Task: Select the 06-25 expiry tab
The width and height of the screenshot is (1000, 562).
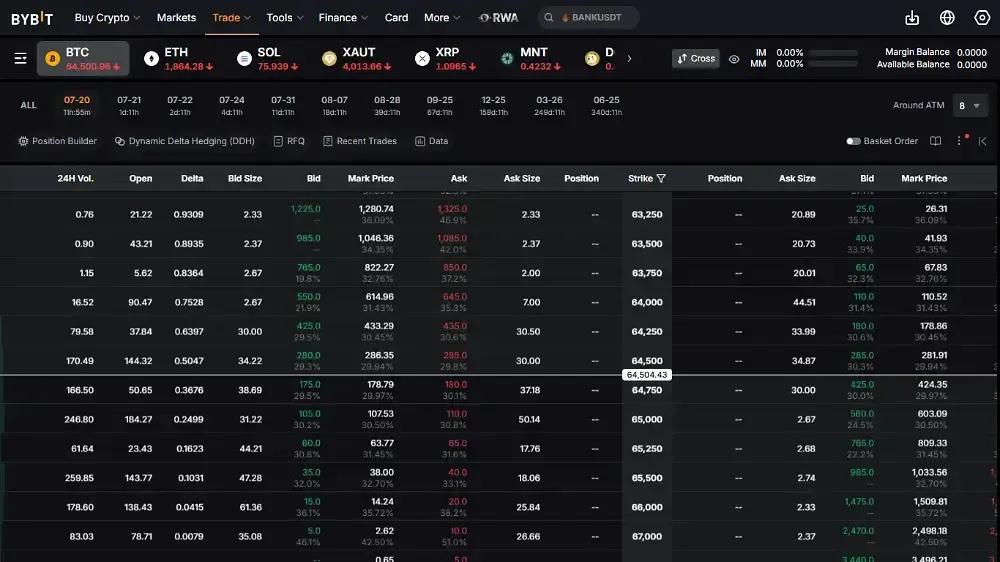Action: (606, 106)
